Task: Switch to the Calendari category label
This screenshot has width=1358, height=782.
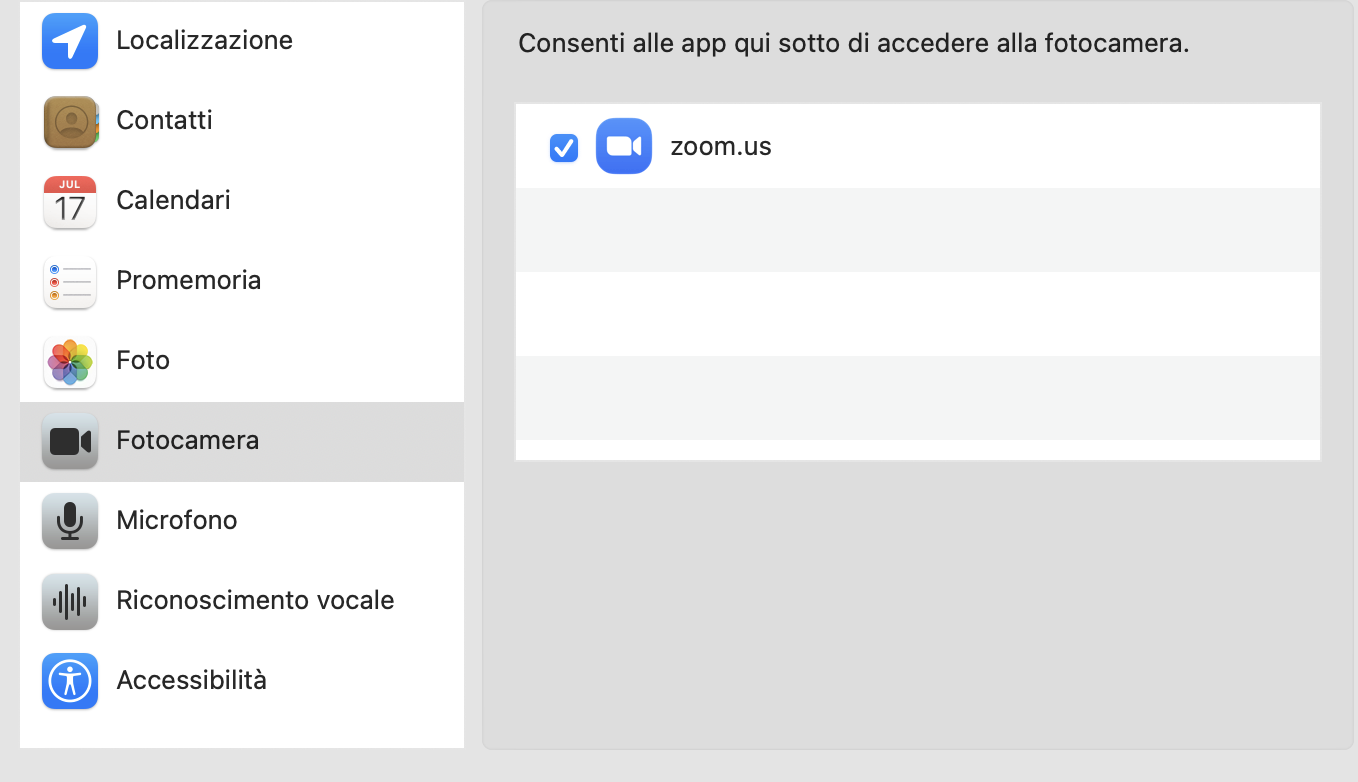Action: [x=173, y=201]
